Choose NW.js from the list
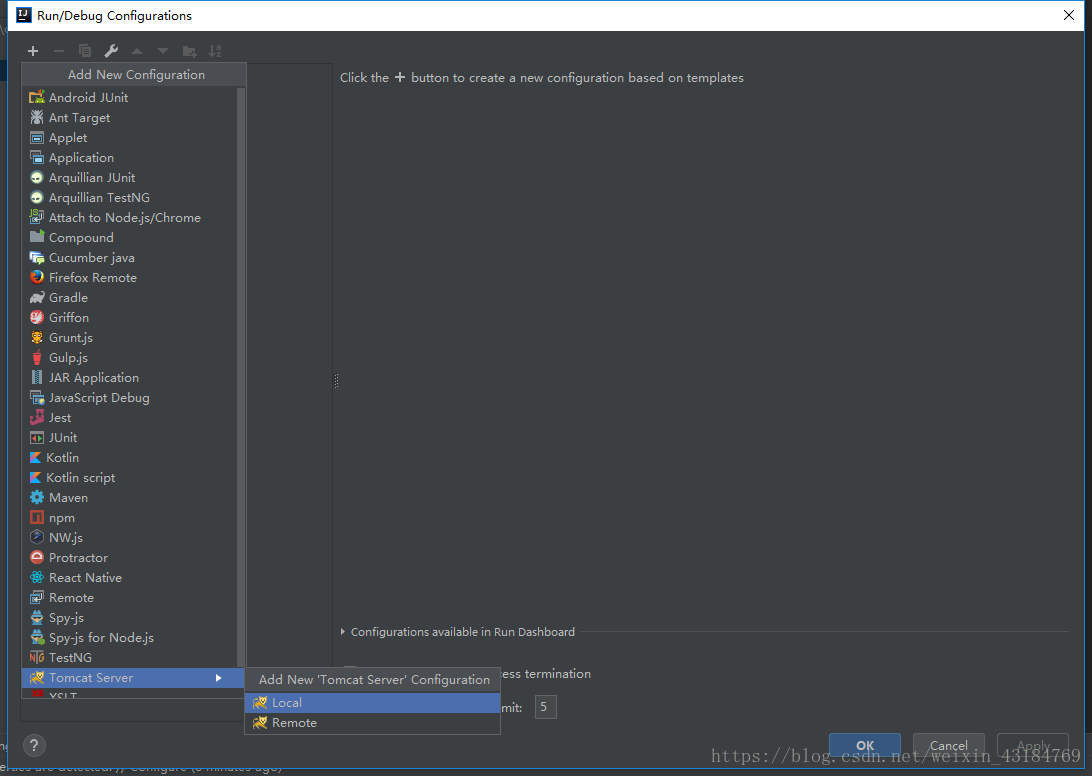 tap(130, 538)
